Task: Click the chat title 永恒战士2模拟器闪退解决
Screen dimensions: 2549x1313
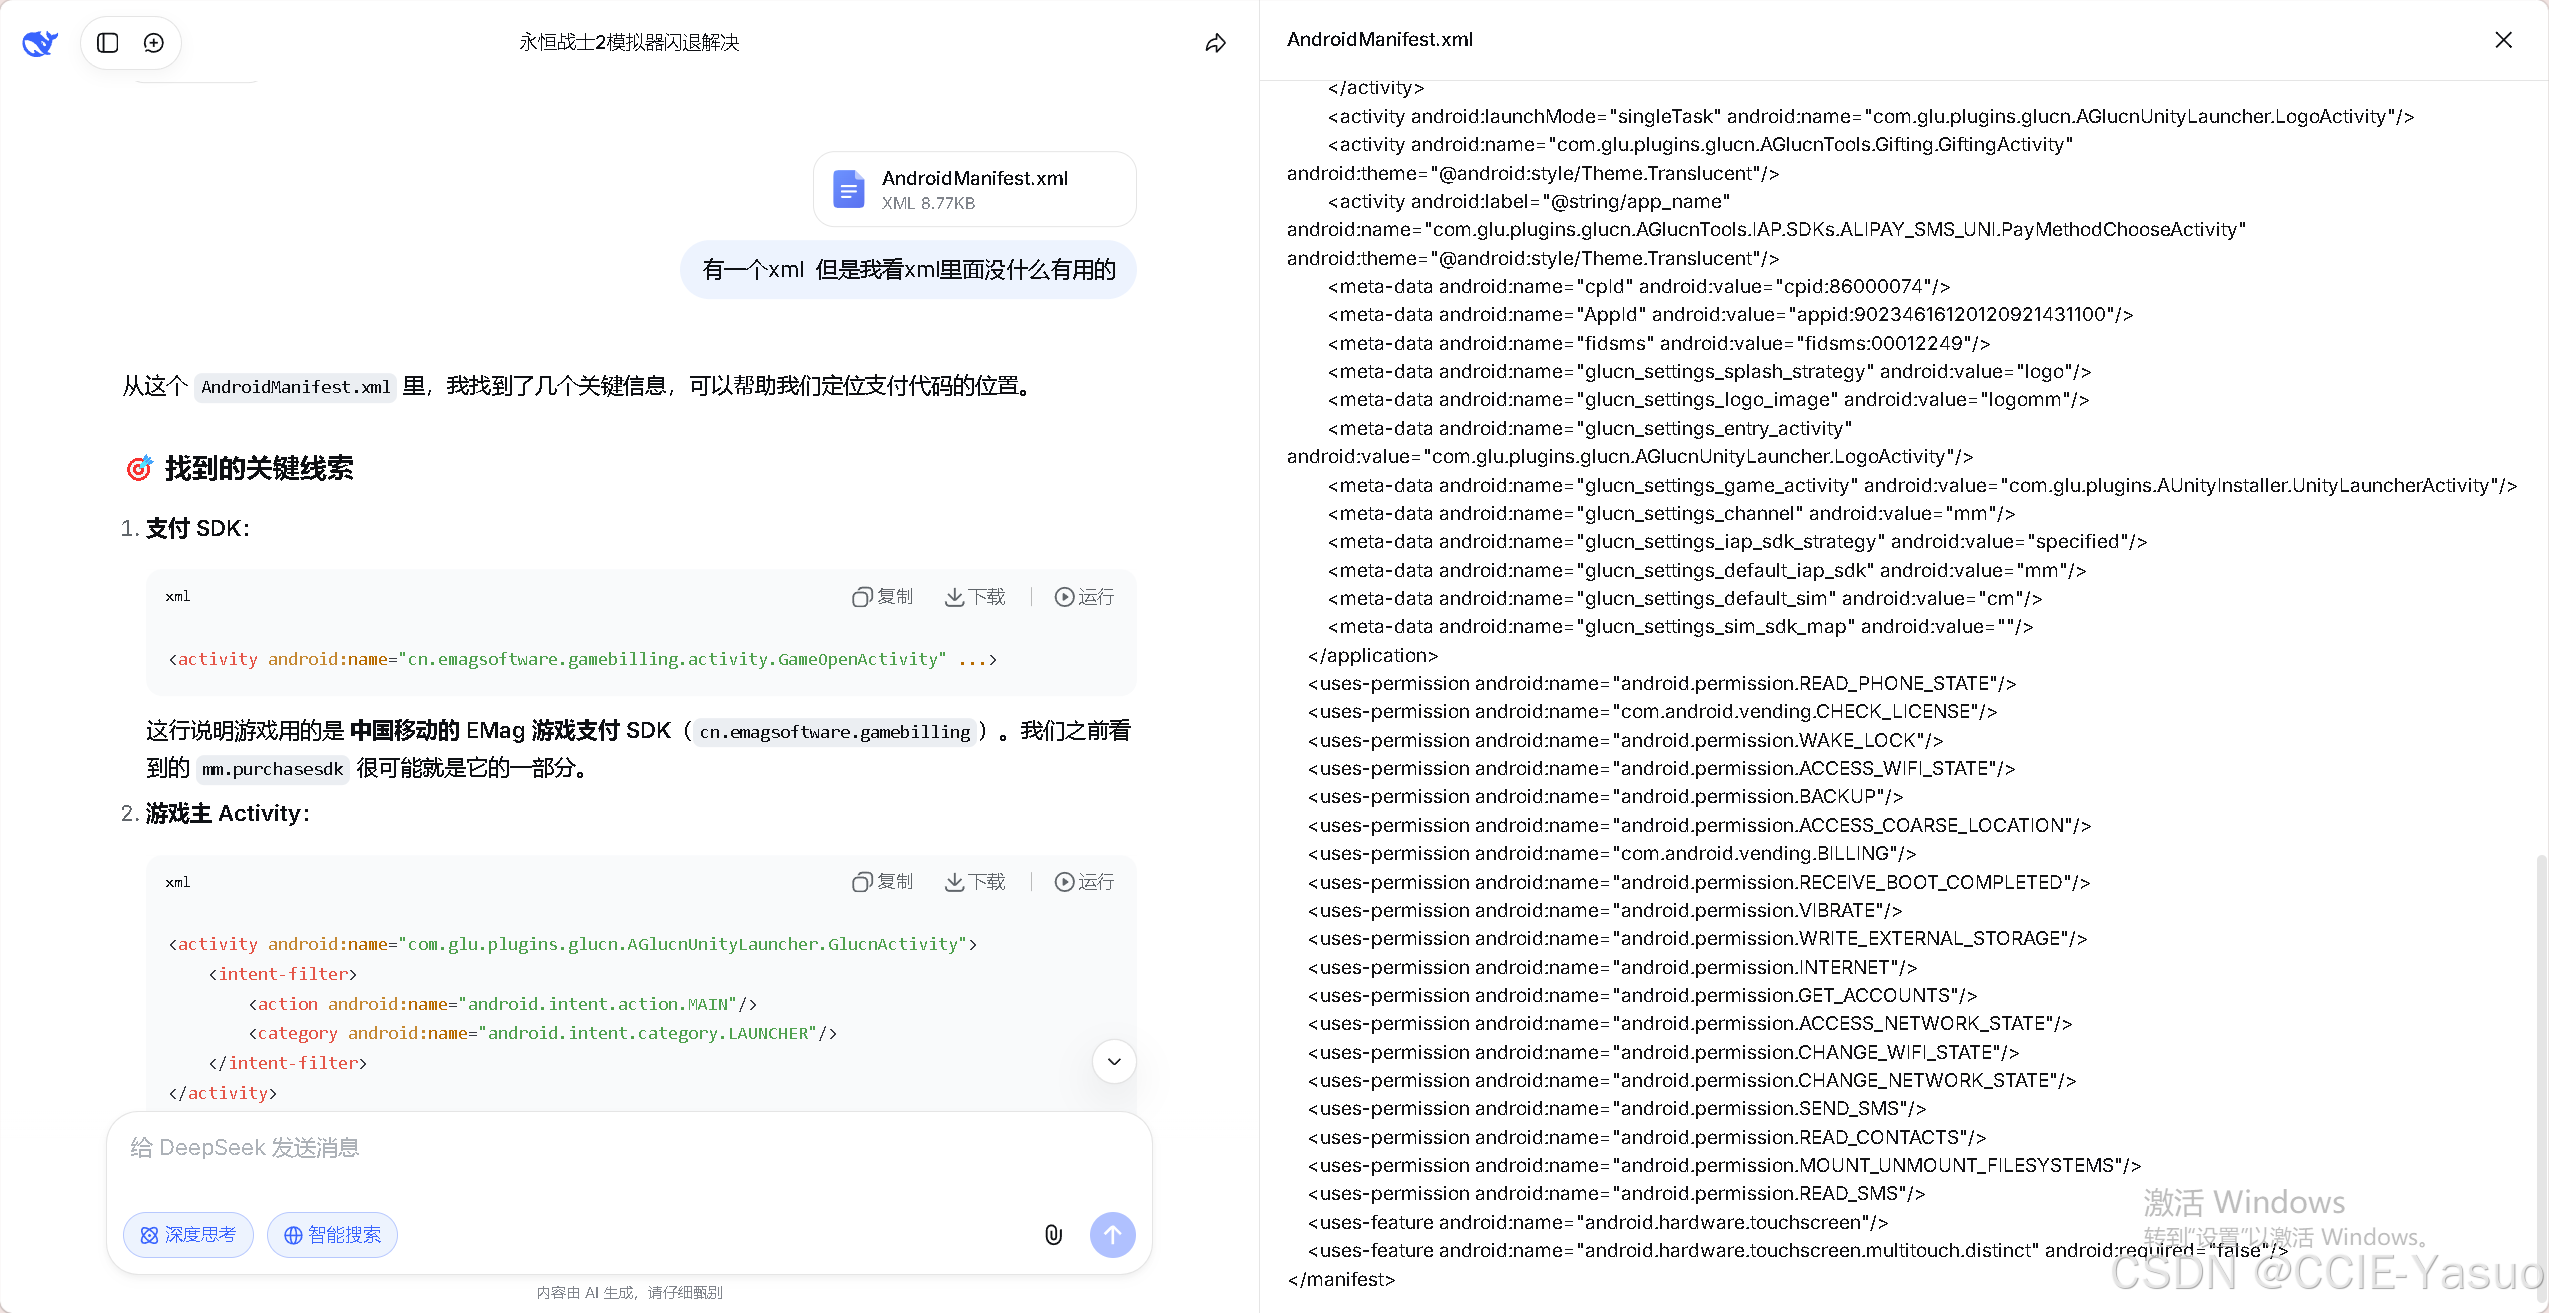Action: 629,42
